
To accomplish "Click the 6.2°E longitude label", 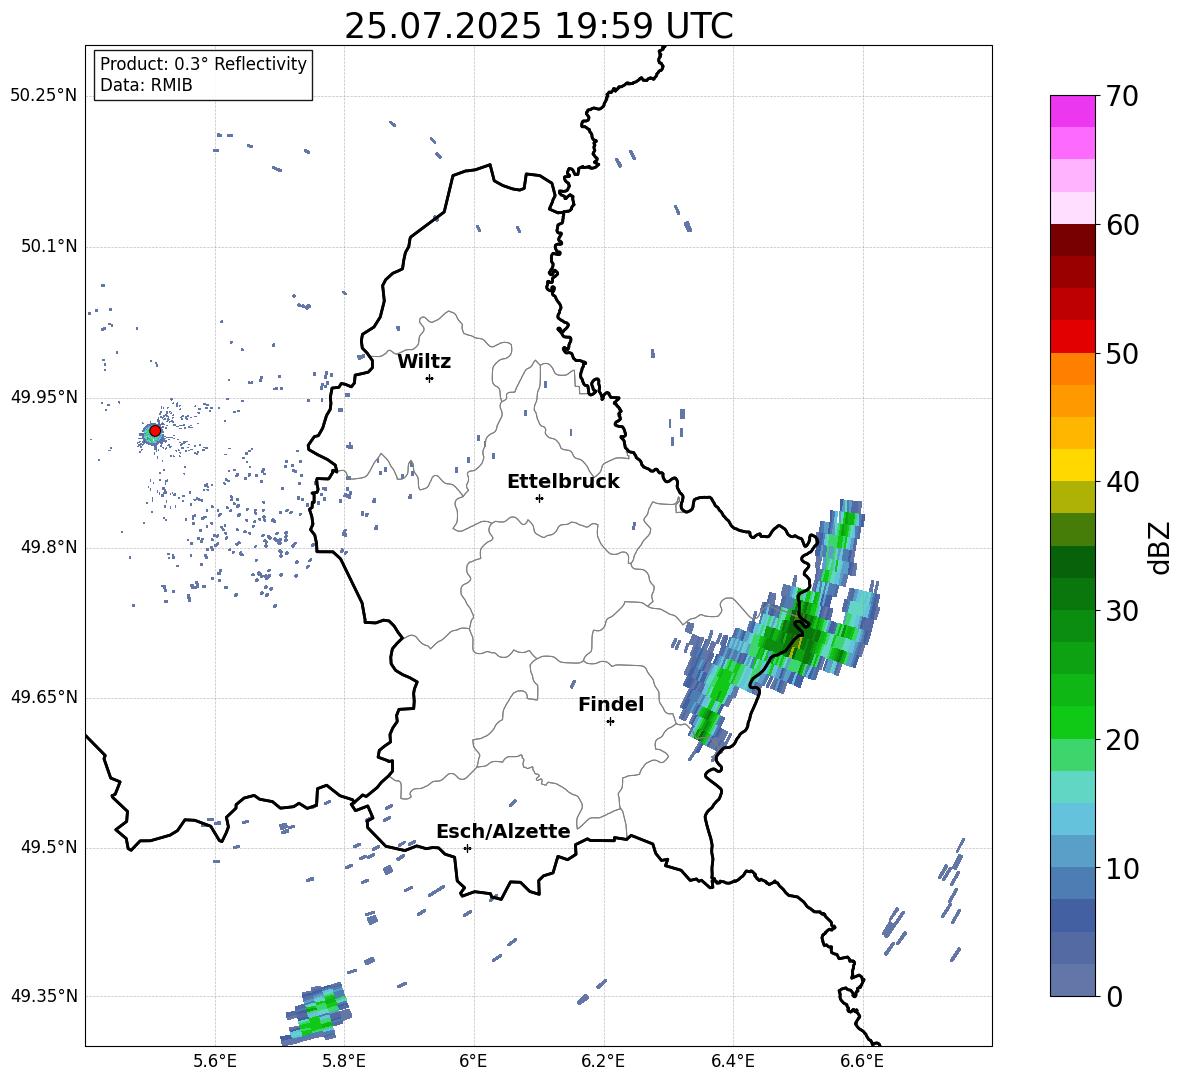I will point(603,1061).
